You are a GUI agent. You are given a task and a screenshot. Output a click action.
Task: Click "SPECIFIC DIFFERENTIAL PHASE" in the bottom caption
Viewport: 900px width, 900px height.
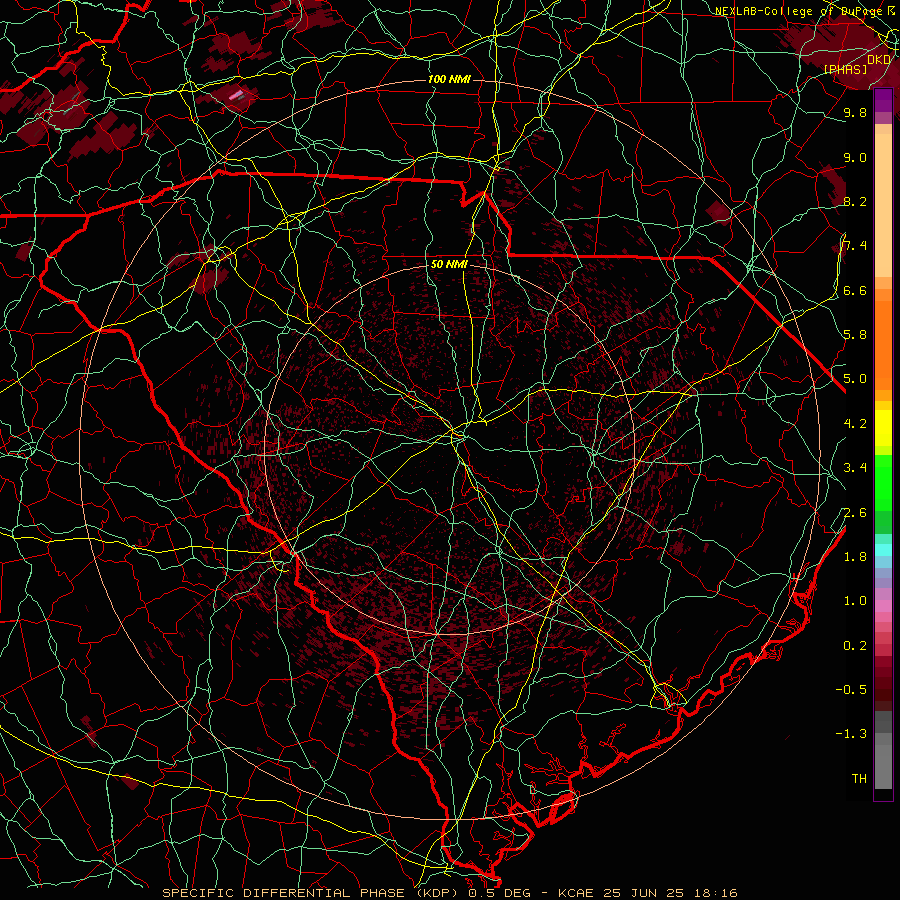(x=285, y=893)
